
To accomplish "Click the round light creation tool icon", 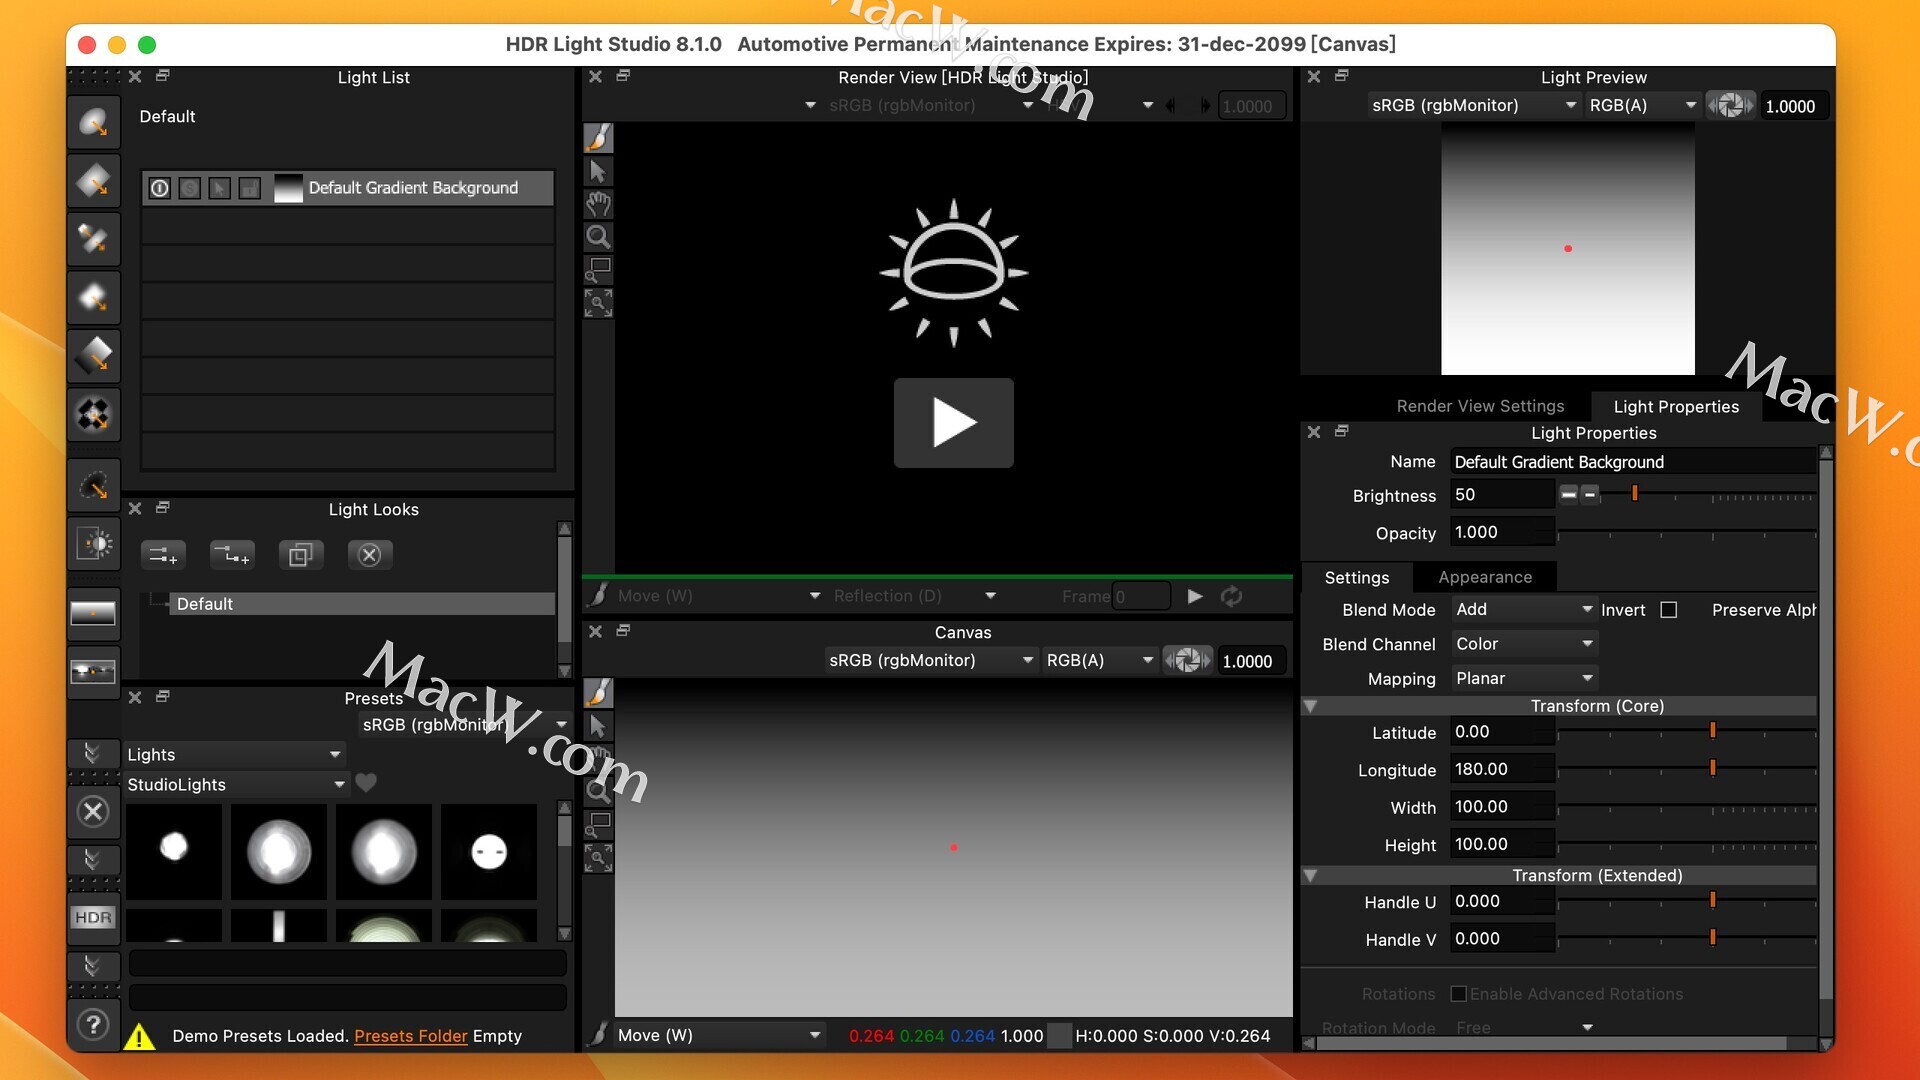I will 94,123.
